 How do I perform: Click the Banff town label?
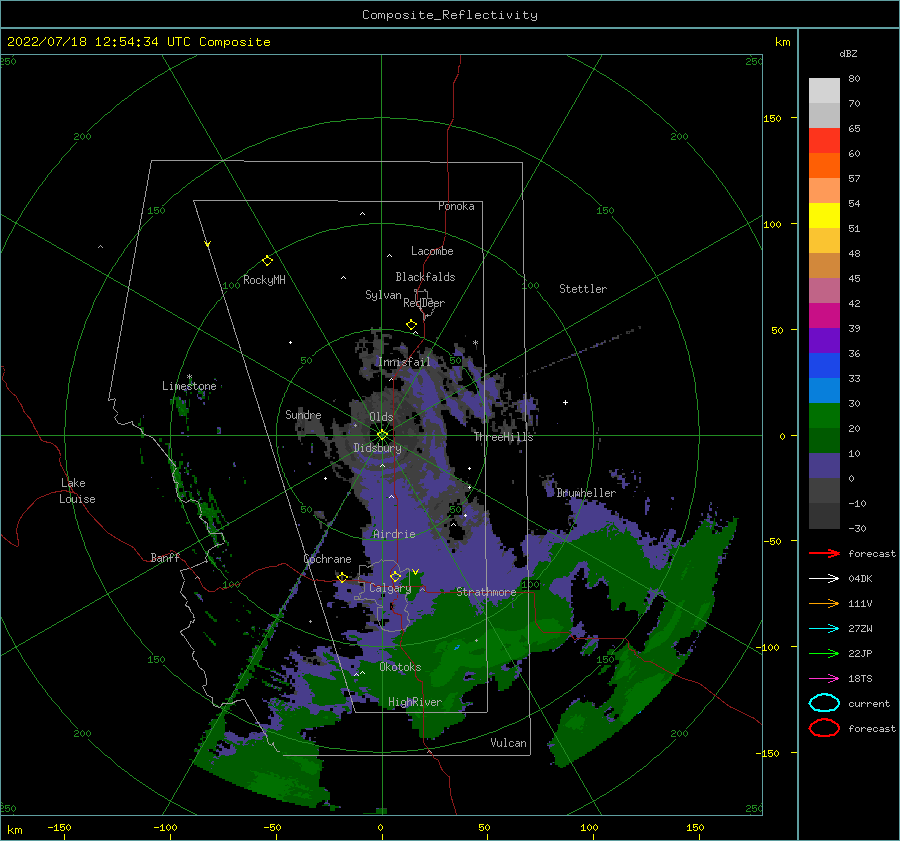pos(165,557)
